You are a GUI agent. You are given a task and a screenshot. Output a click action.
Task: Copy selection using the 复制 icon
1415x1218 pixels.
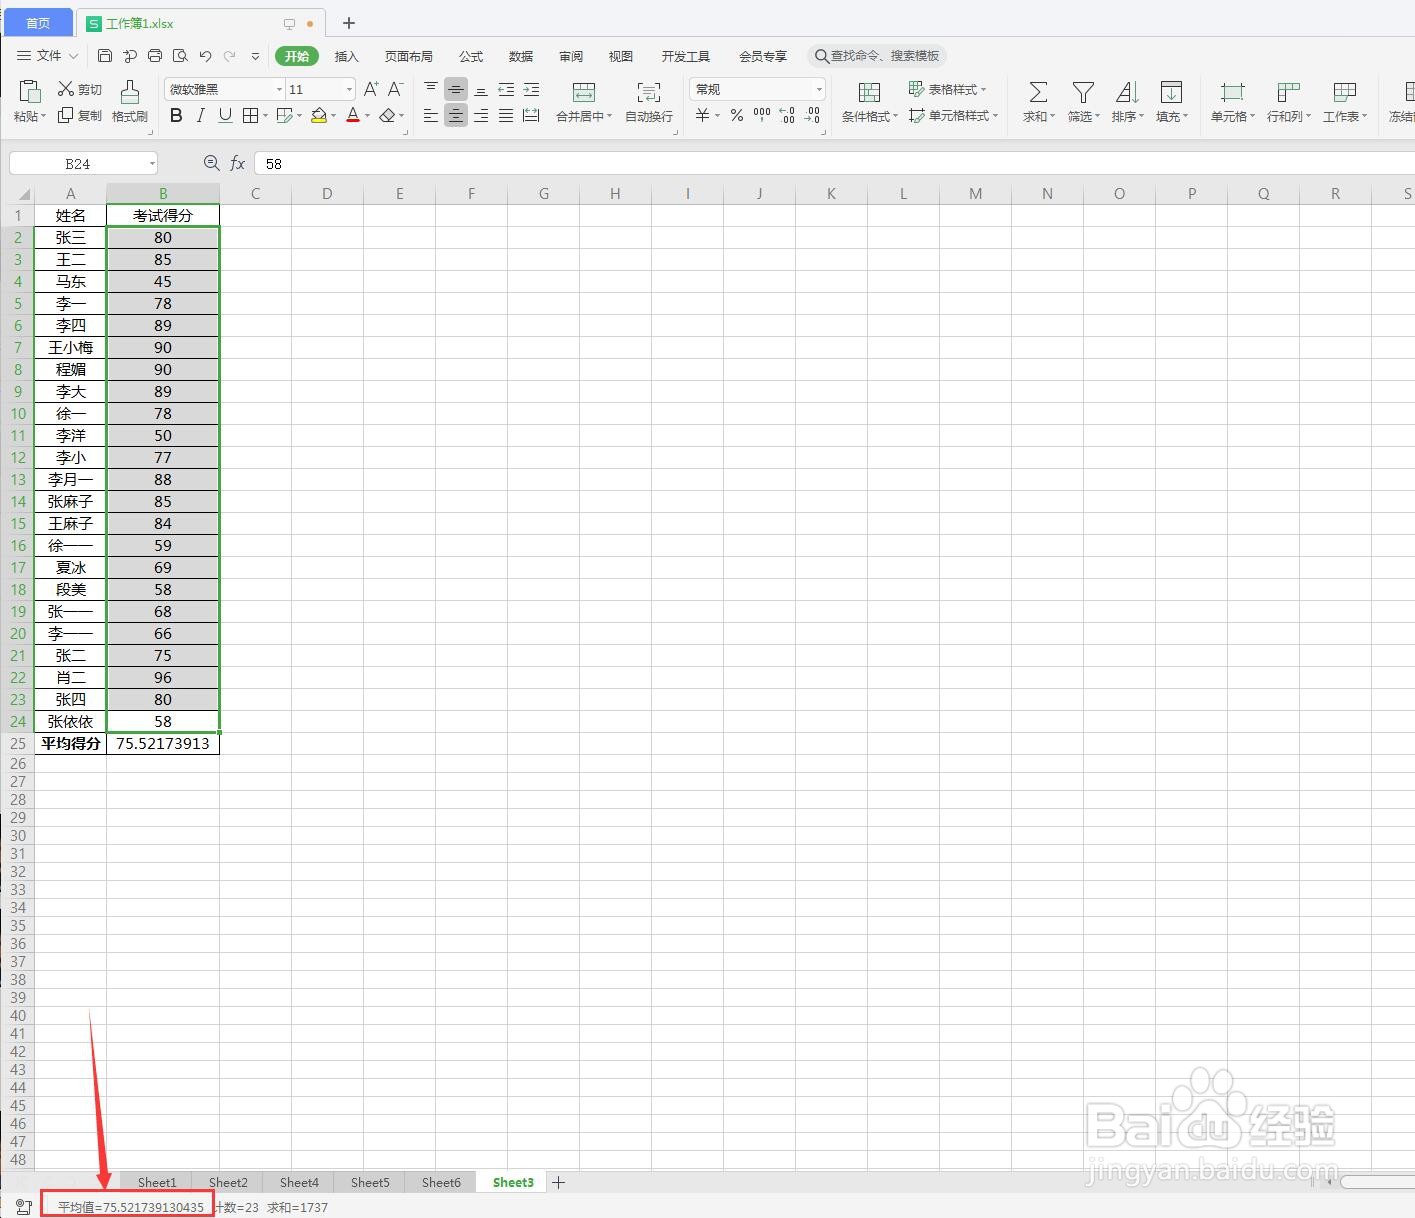pyautogui.click(x=66, y=116)
